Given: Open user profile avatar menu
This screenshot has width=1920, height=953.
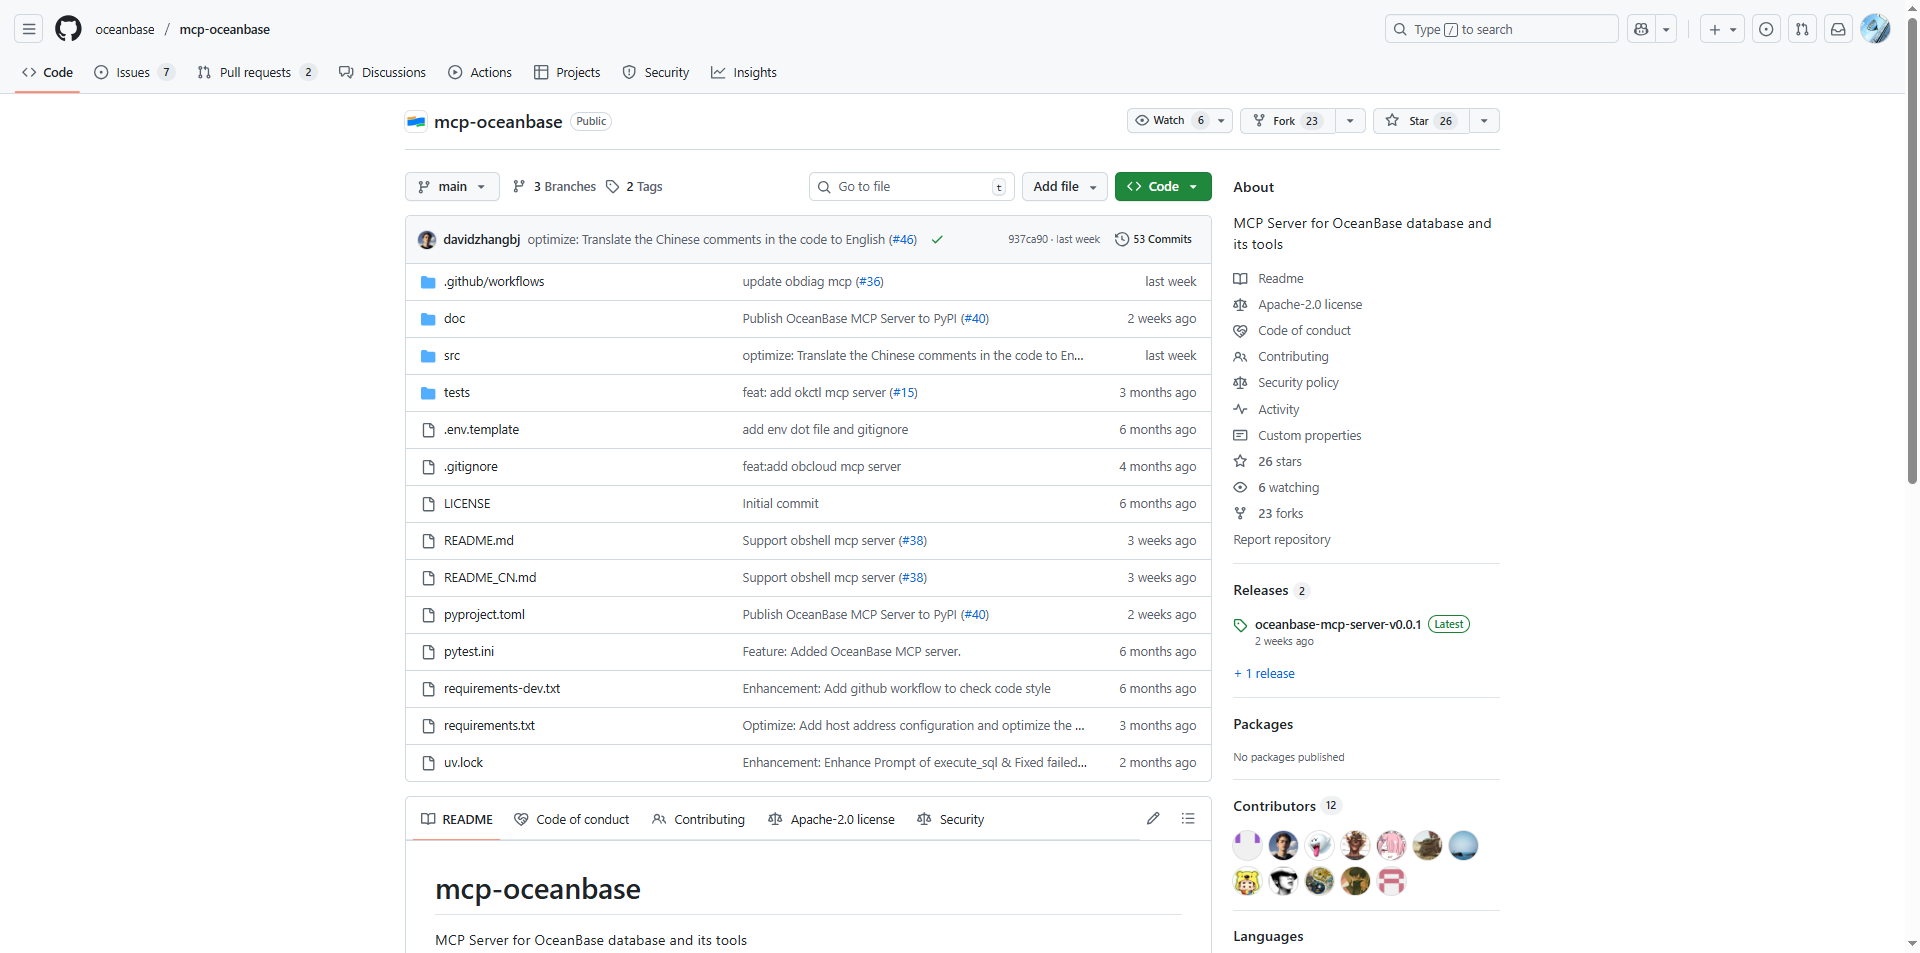Looking at the screenshot, I should (1875, 29).
